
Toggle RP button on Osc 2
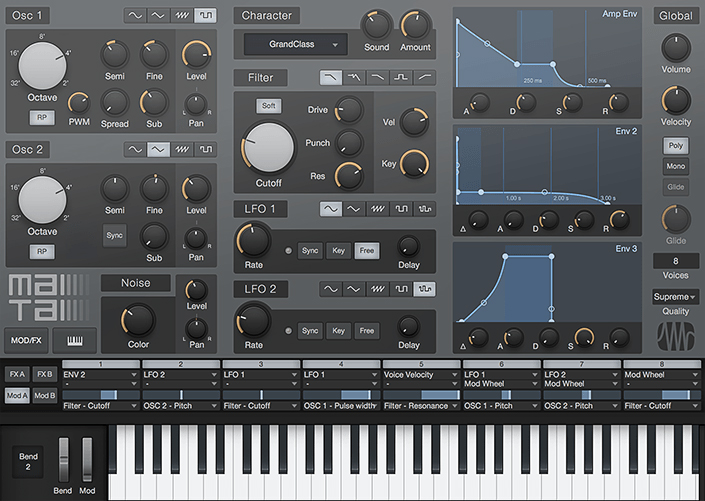click(x=42, y=251)
